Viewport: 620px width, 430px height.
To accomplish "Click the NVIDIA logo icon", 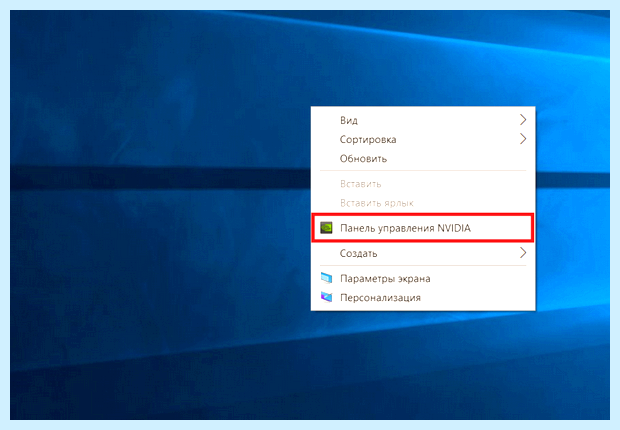I will point(326,228).
